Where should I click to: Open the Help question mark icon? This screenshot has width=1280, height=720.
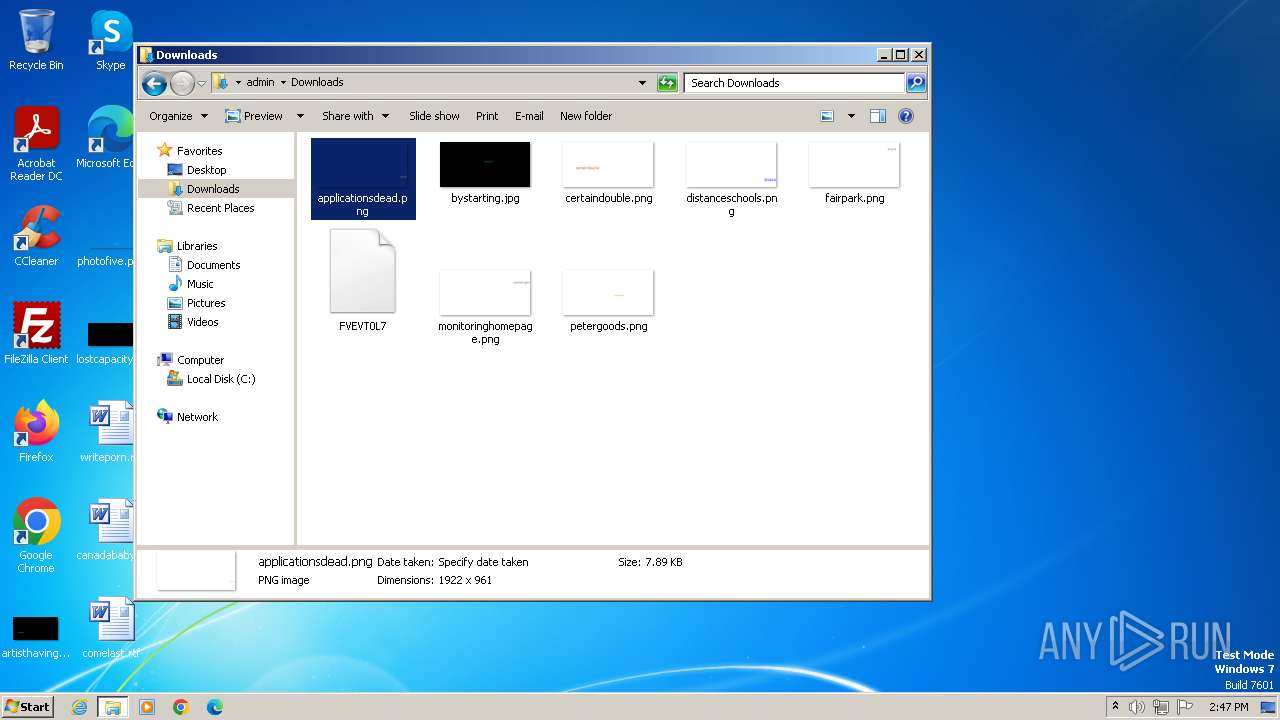tap(906, 116)
